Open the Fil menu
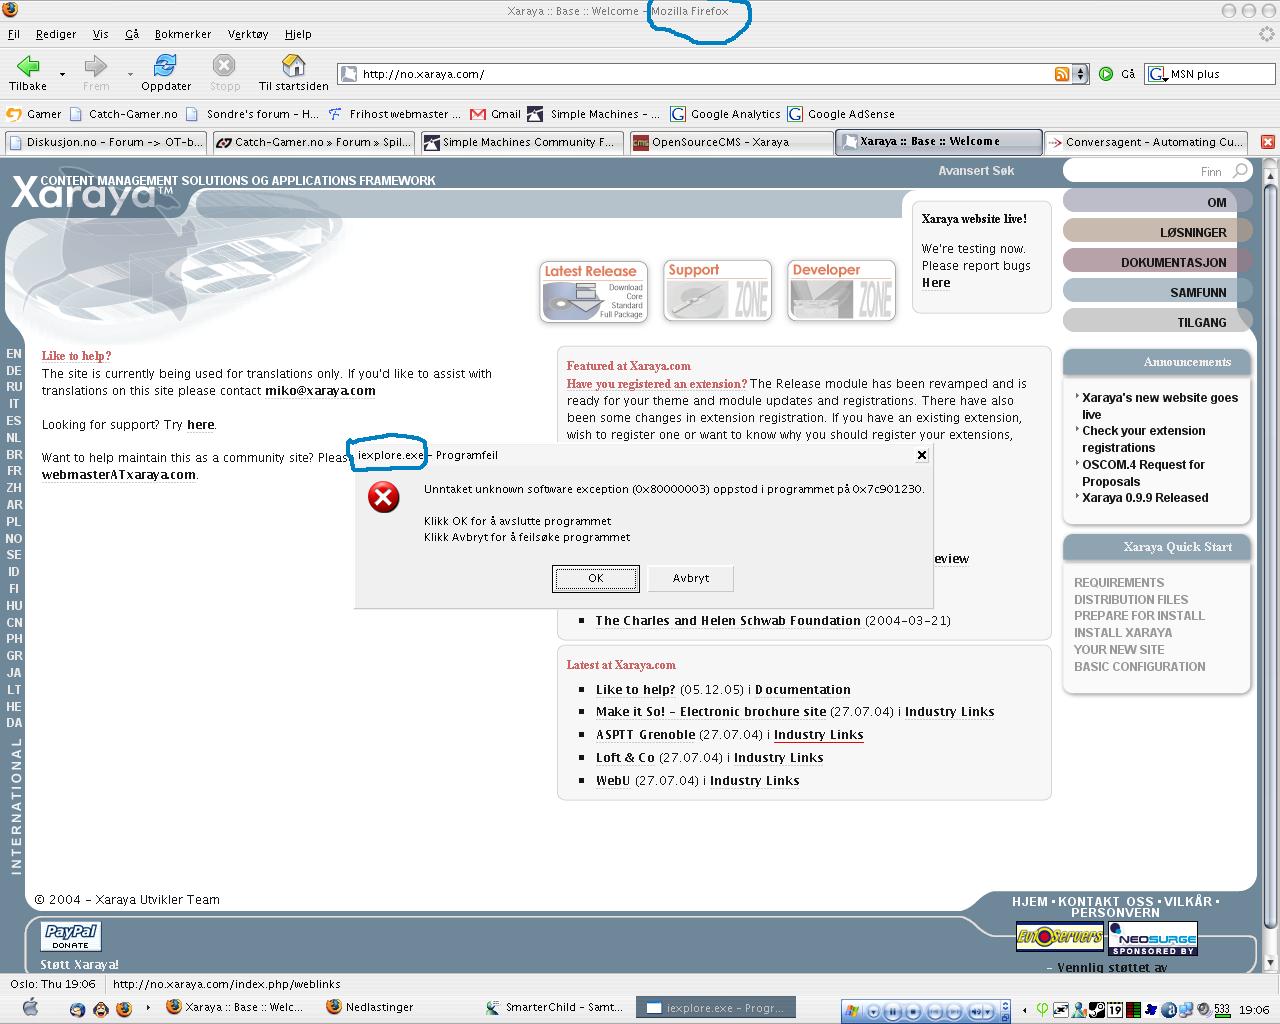Image resolution: width=1280 pixels, height=1024 pixels. point(14,34)
